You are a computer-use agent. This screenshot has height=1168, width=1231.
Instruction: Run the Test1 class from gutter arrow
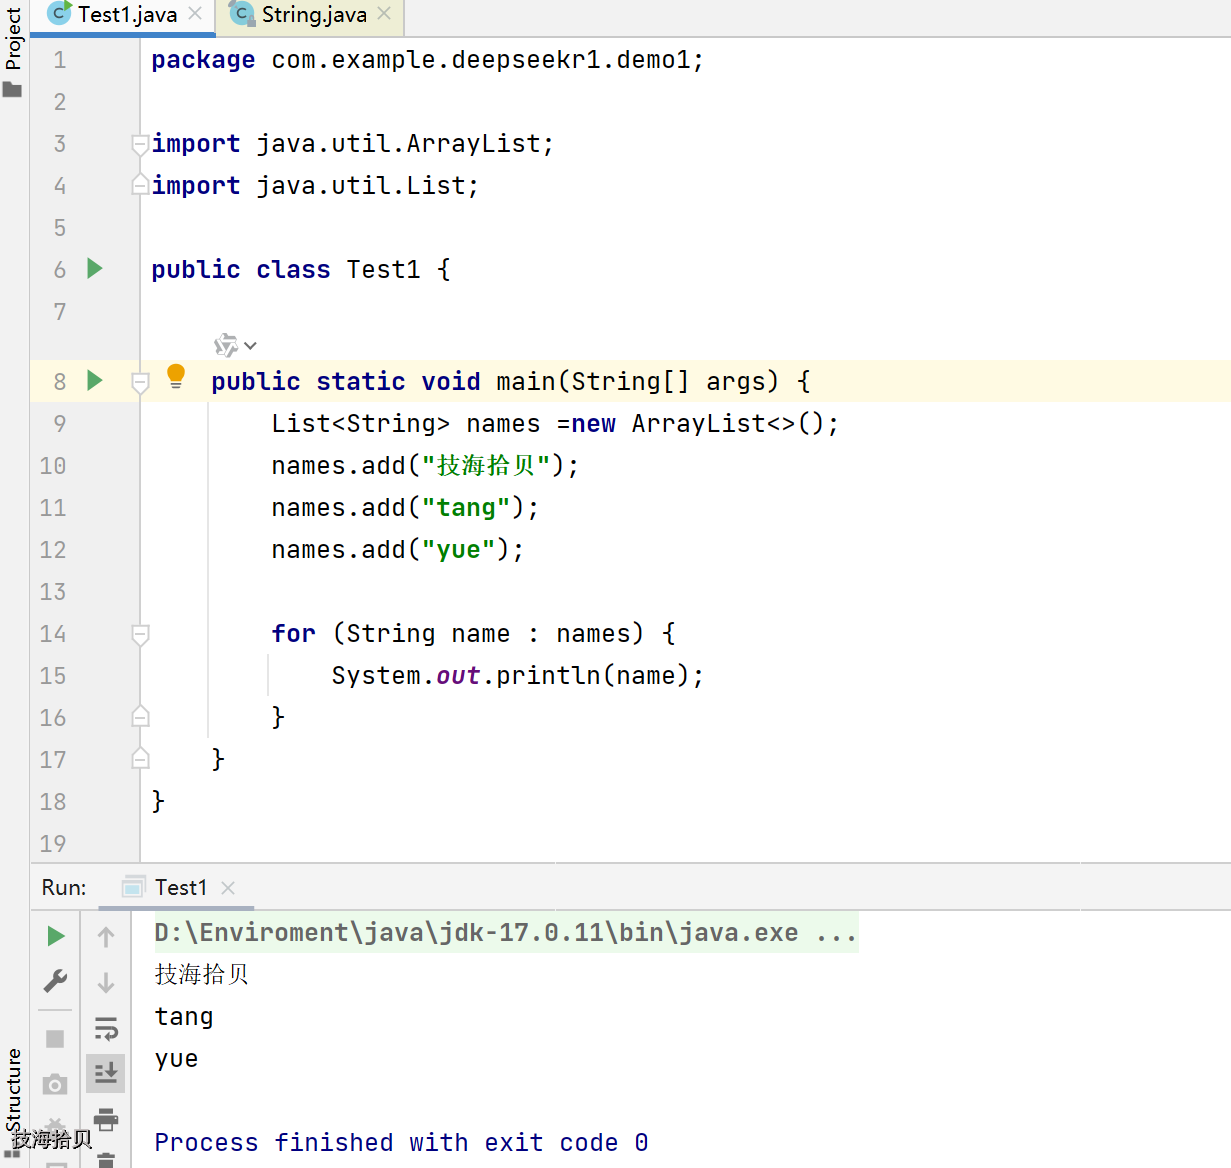(95, 268)
